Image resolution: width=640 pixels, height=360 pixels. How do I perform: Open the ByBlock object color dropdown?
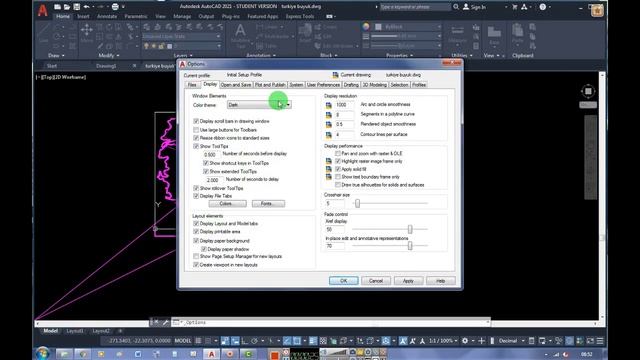[x=408, y=27]
